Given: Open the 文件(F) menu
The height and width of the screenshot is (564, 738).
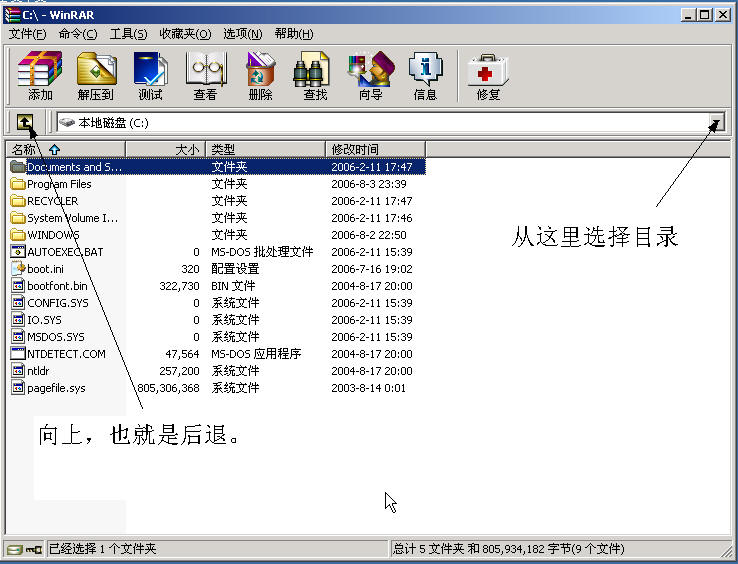Looking at the screenshot, I should tap(27, 34).
